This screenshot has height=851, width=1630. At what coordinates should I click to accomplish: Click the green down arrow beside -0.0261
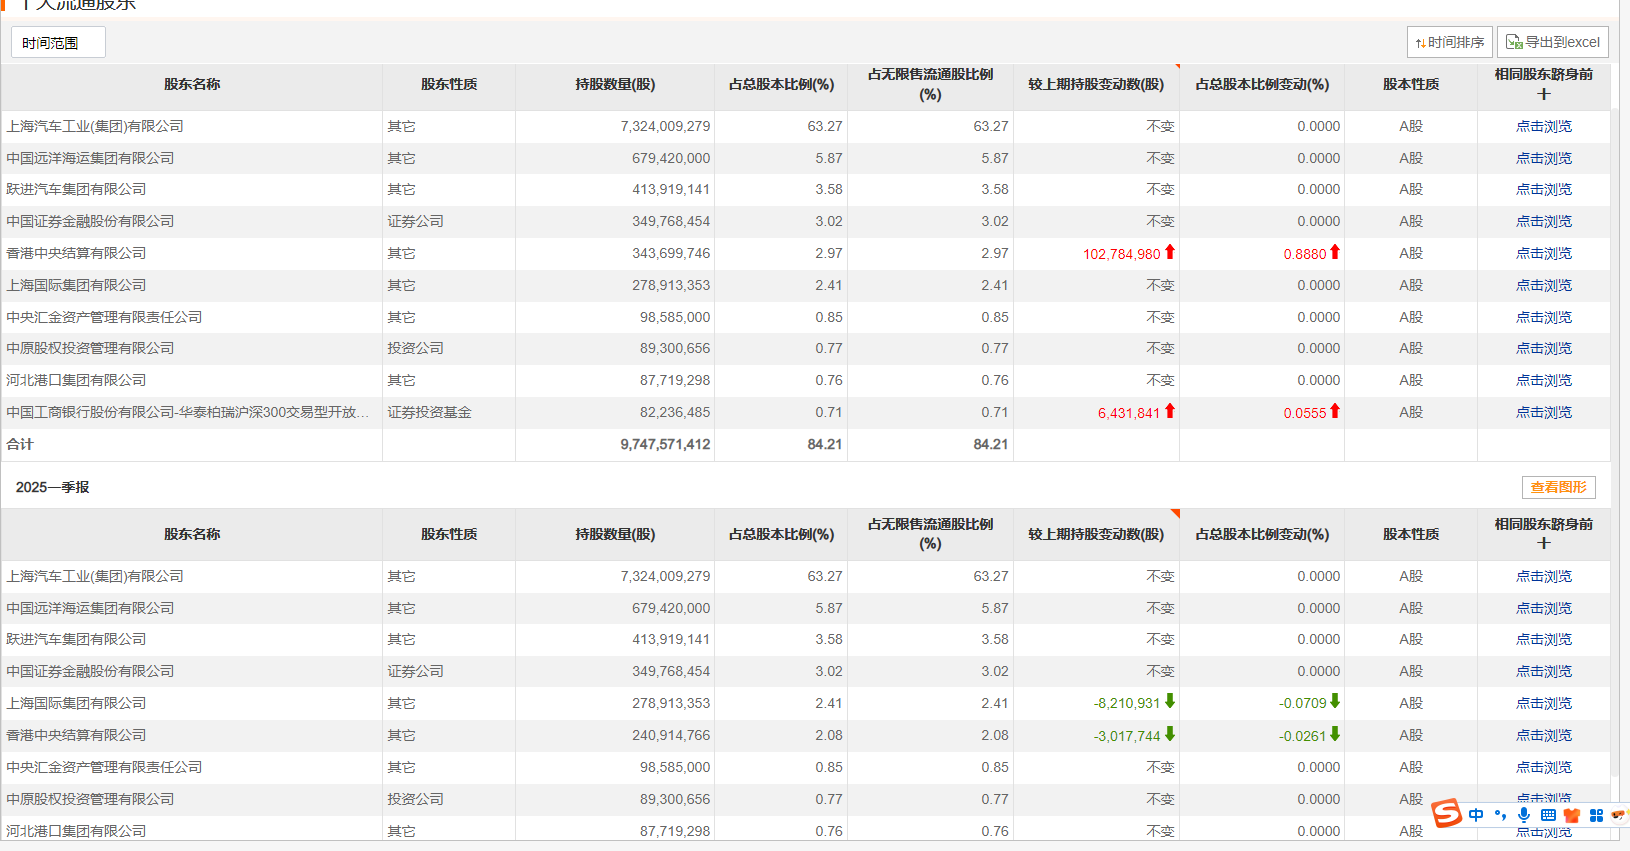click(x=1335, y=734)
